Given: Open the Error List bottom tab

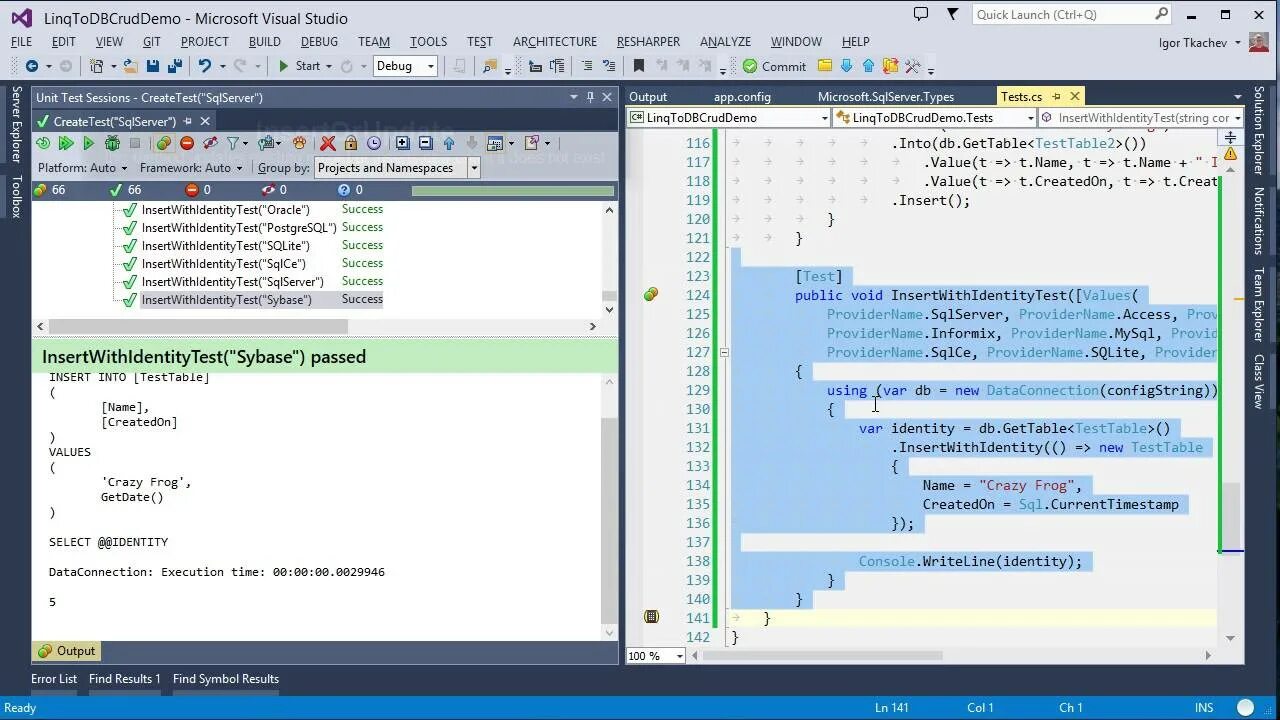Looking at the screenshot, I should (x=54, y=678).
